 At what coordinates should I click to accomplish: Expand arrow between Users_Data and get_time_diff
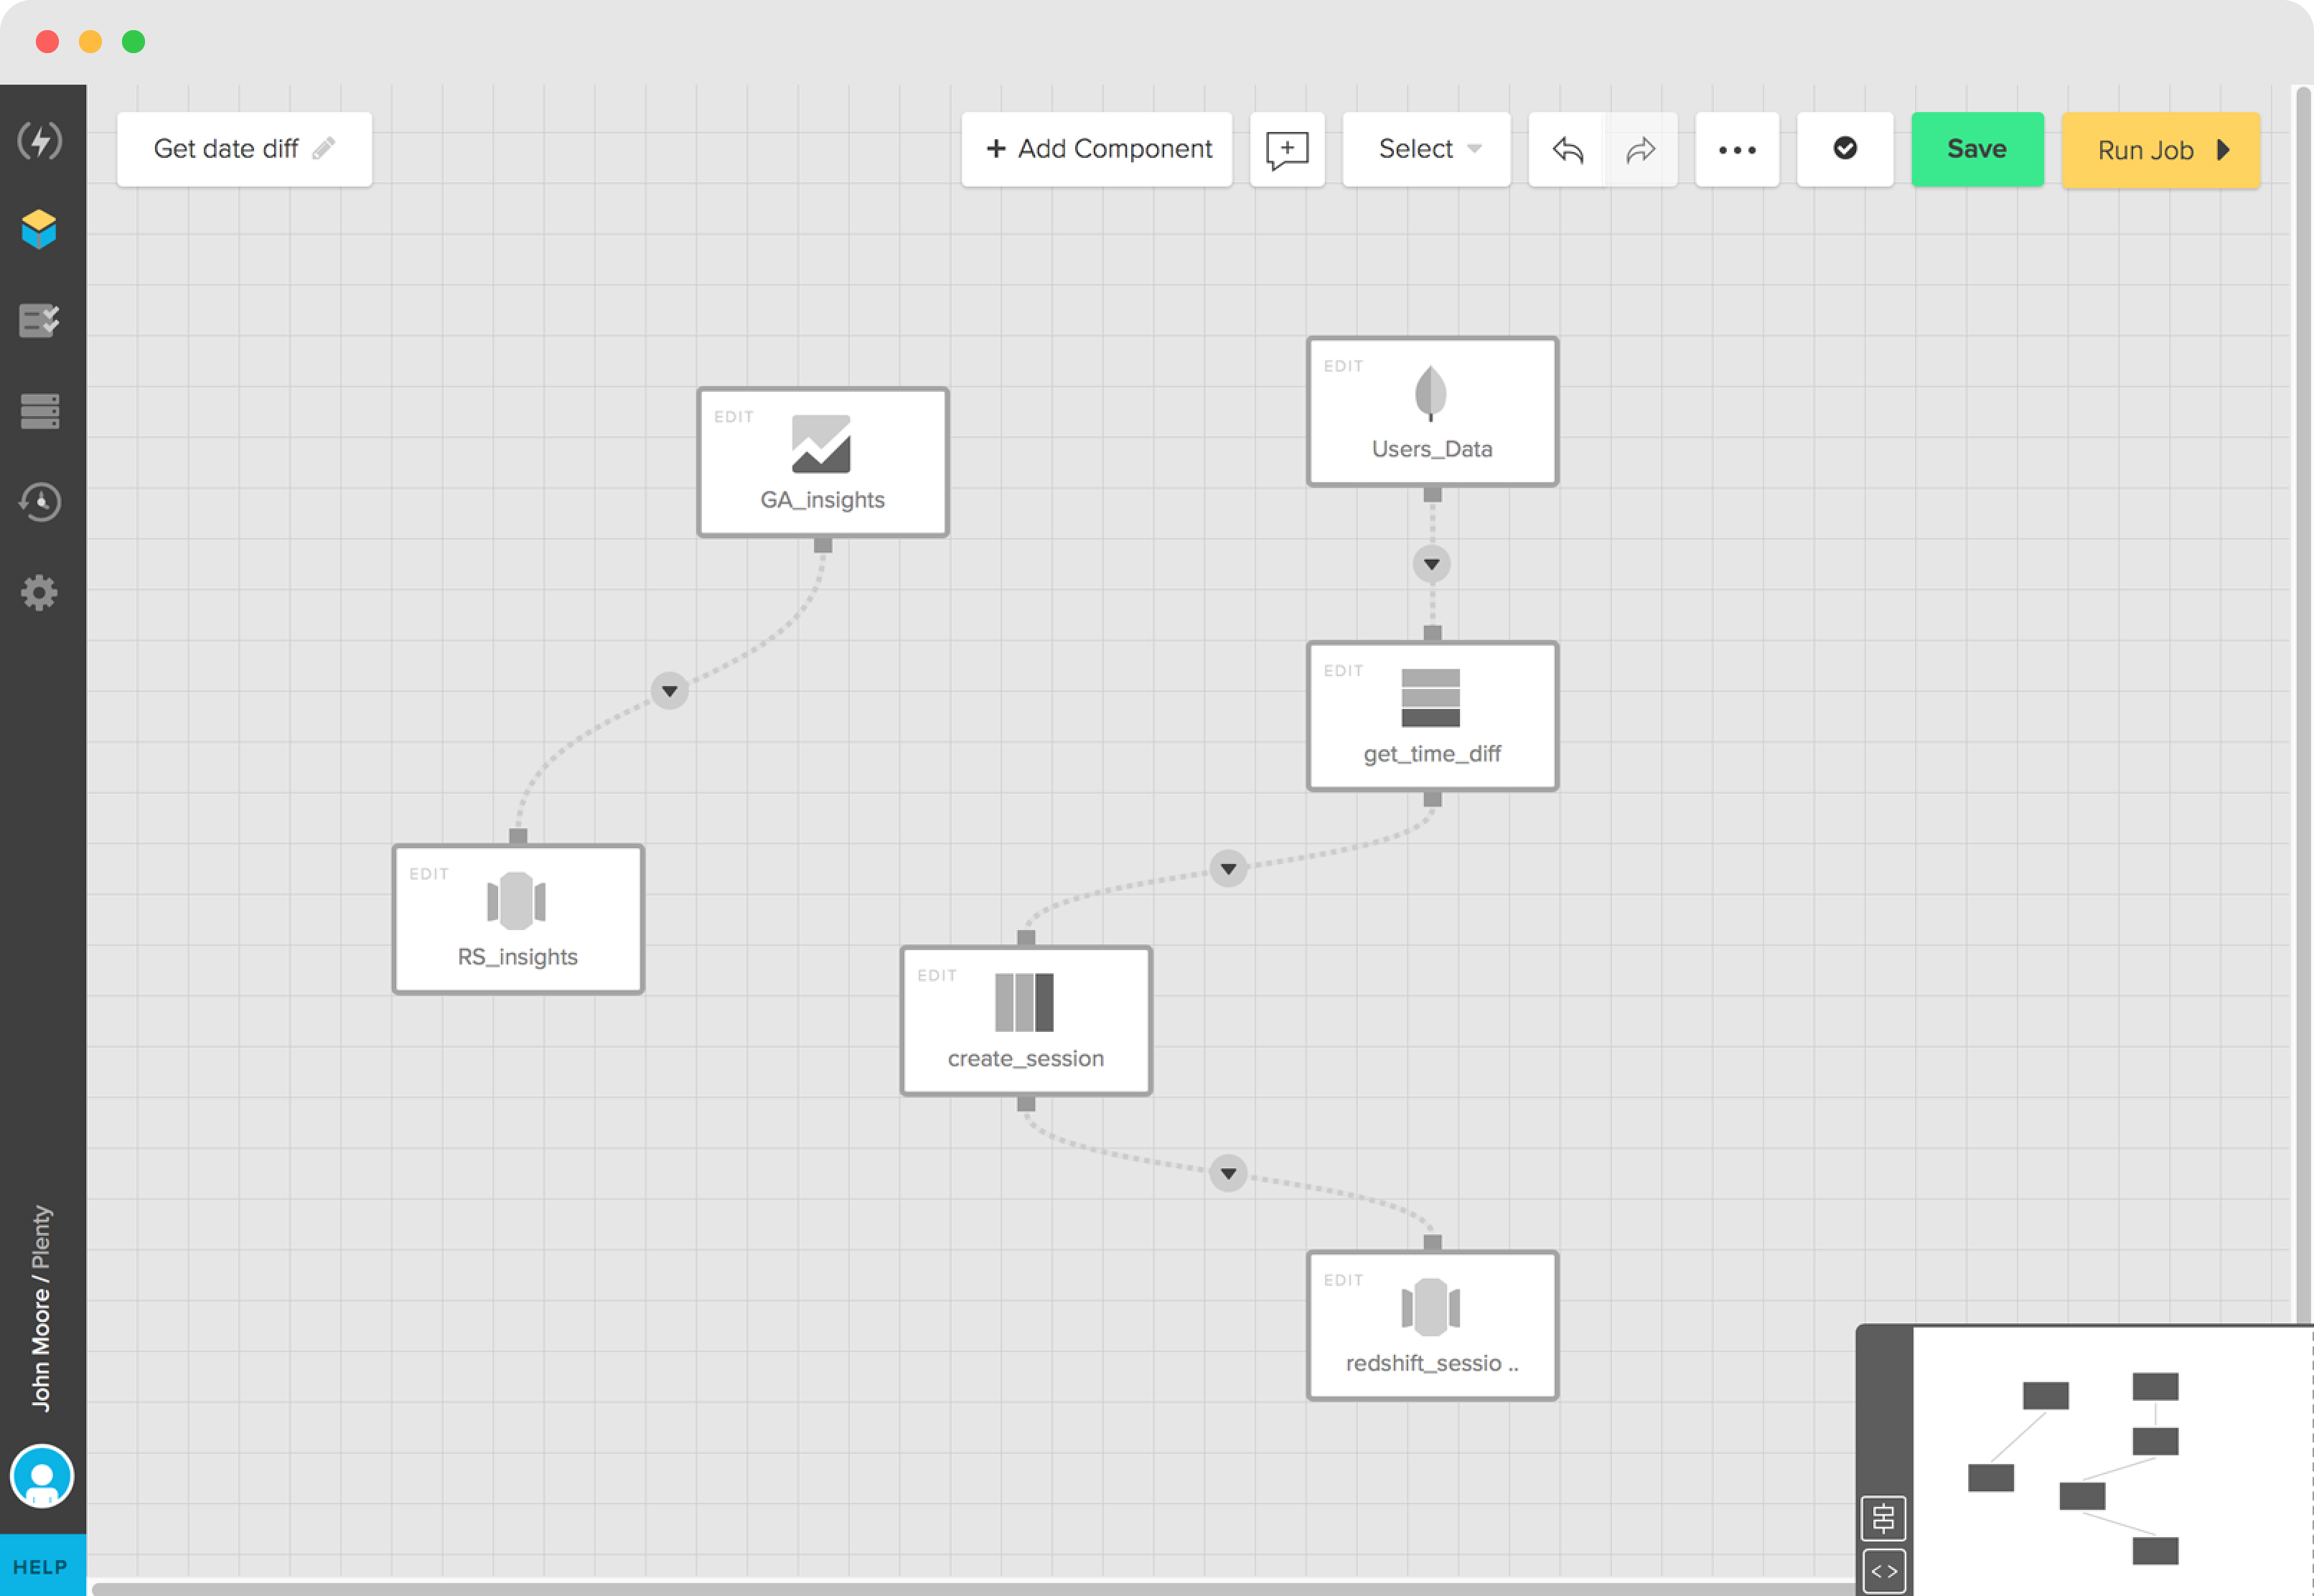pos(1432,564)
